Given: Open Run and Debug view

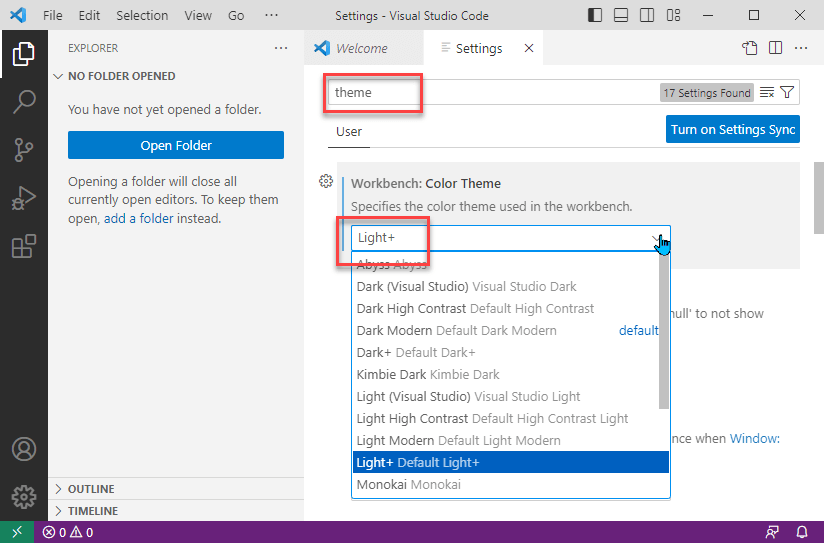Looking at the screenshot, I should tap(24, 198).
